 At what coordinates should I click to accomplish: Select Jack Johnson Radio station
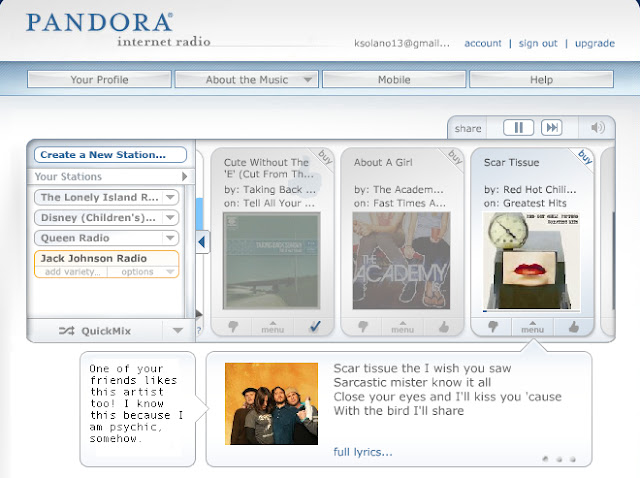click(x=94, y=258)
